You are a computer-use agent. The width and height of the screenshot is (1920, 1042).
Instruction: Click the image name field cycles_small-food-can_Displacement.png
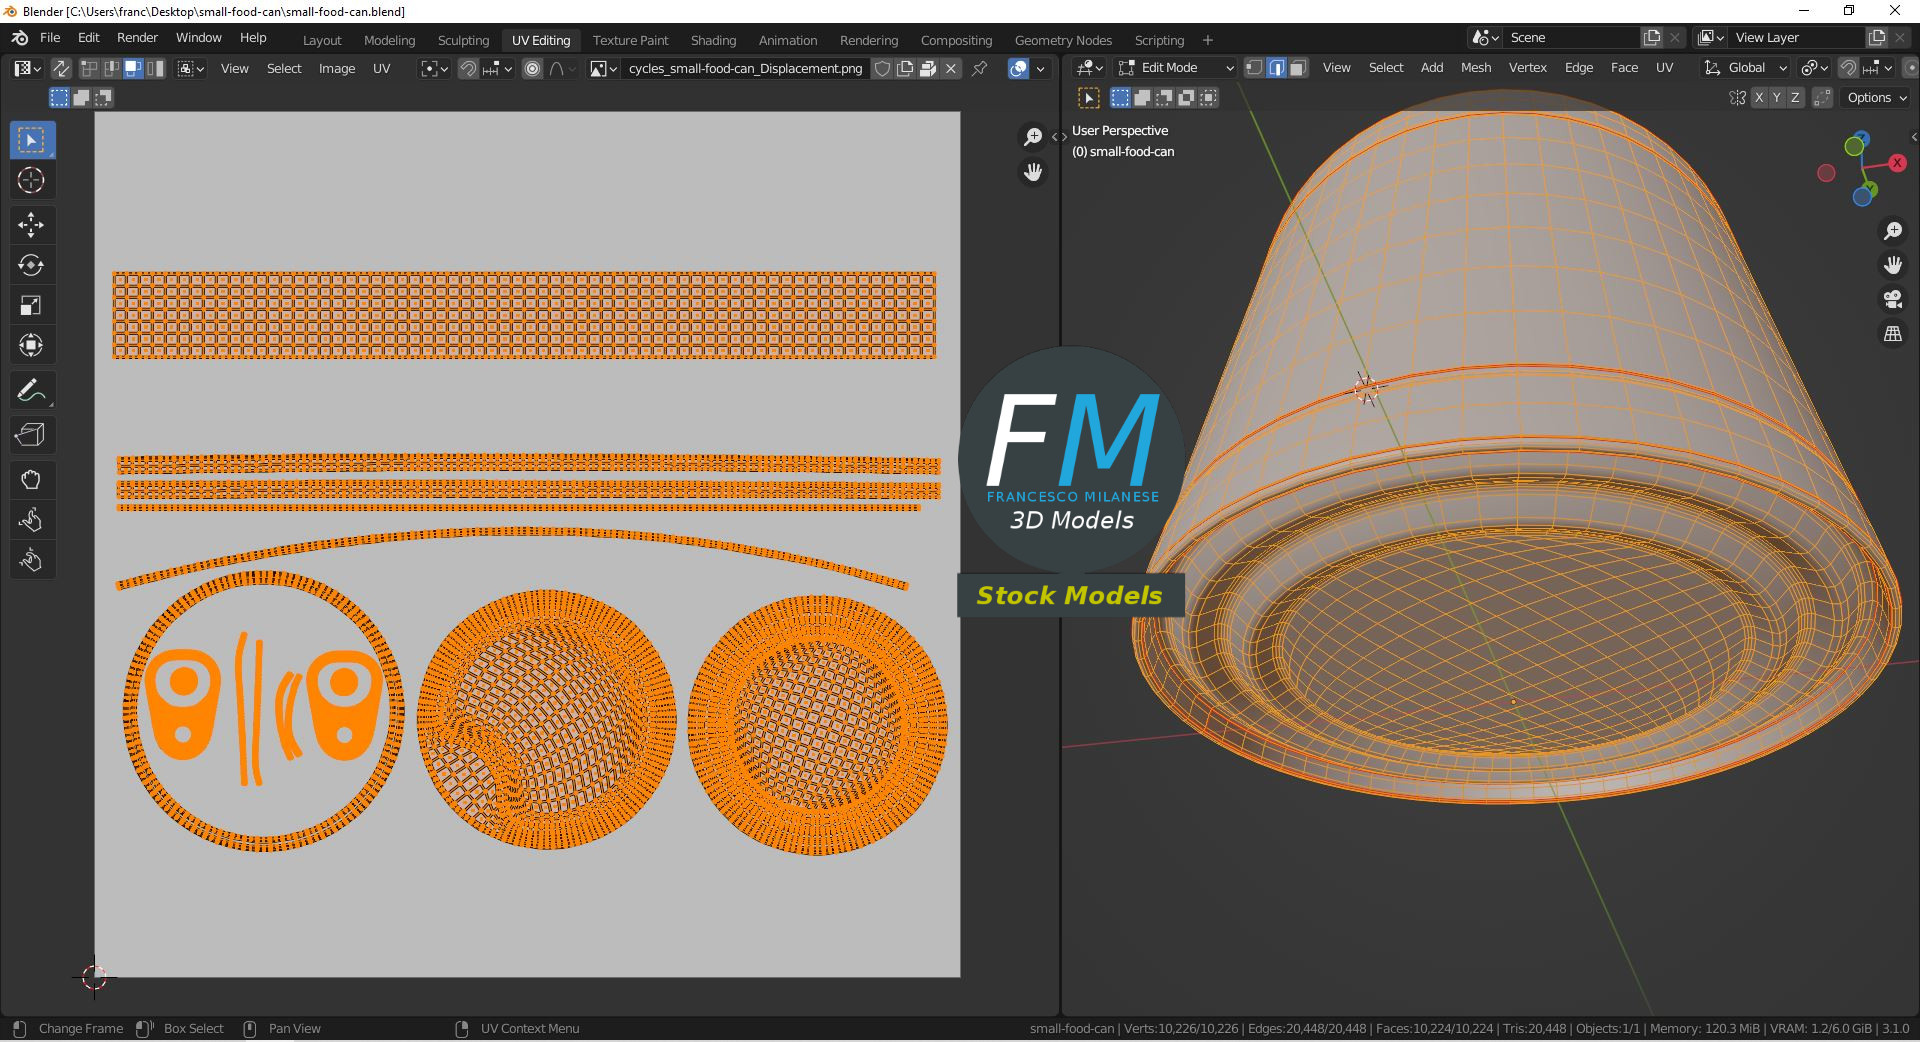[745, 69]
